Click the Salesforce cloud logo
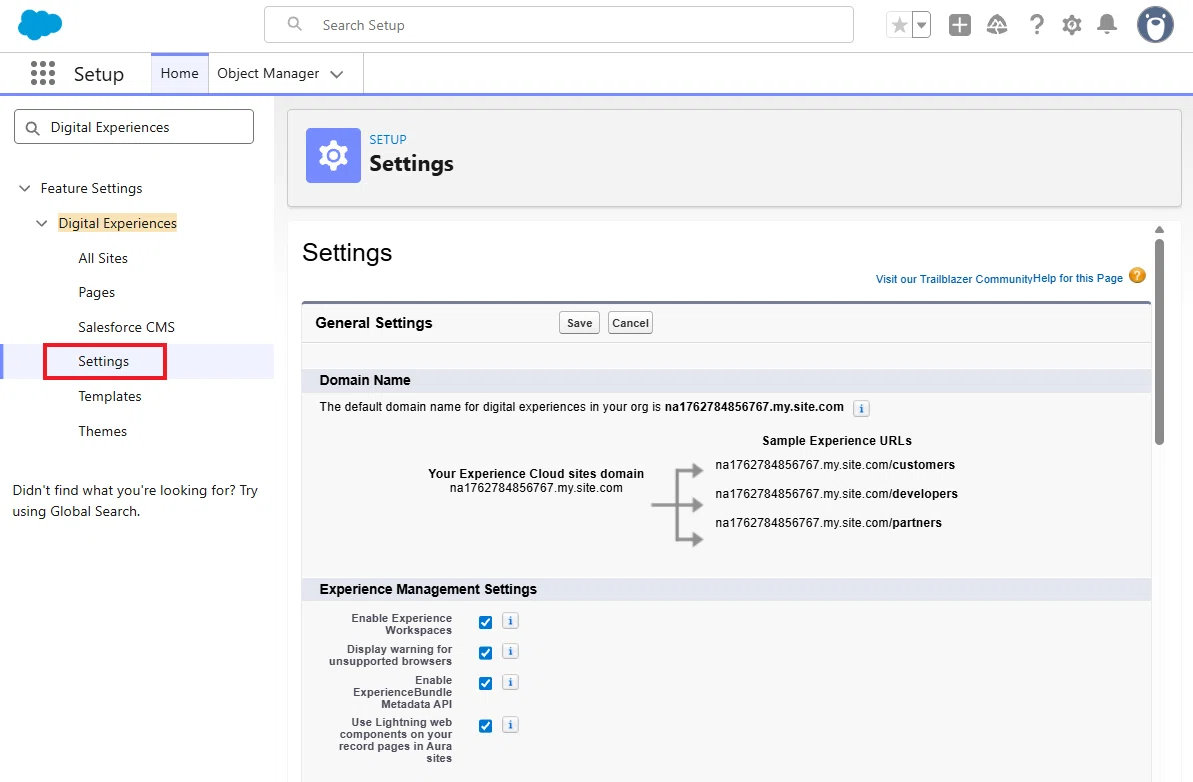The width and height of the screenshot is (1193, 782). pyautogui.click(x=40, y=25)
